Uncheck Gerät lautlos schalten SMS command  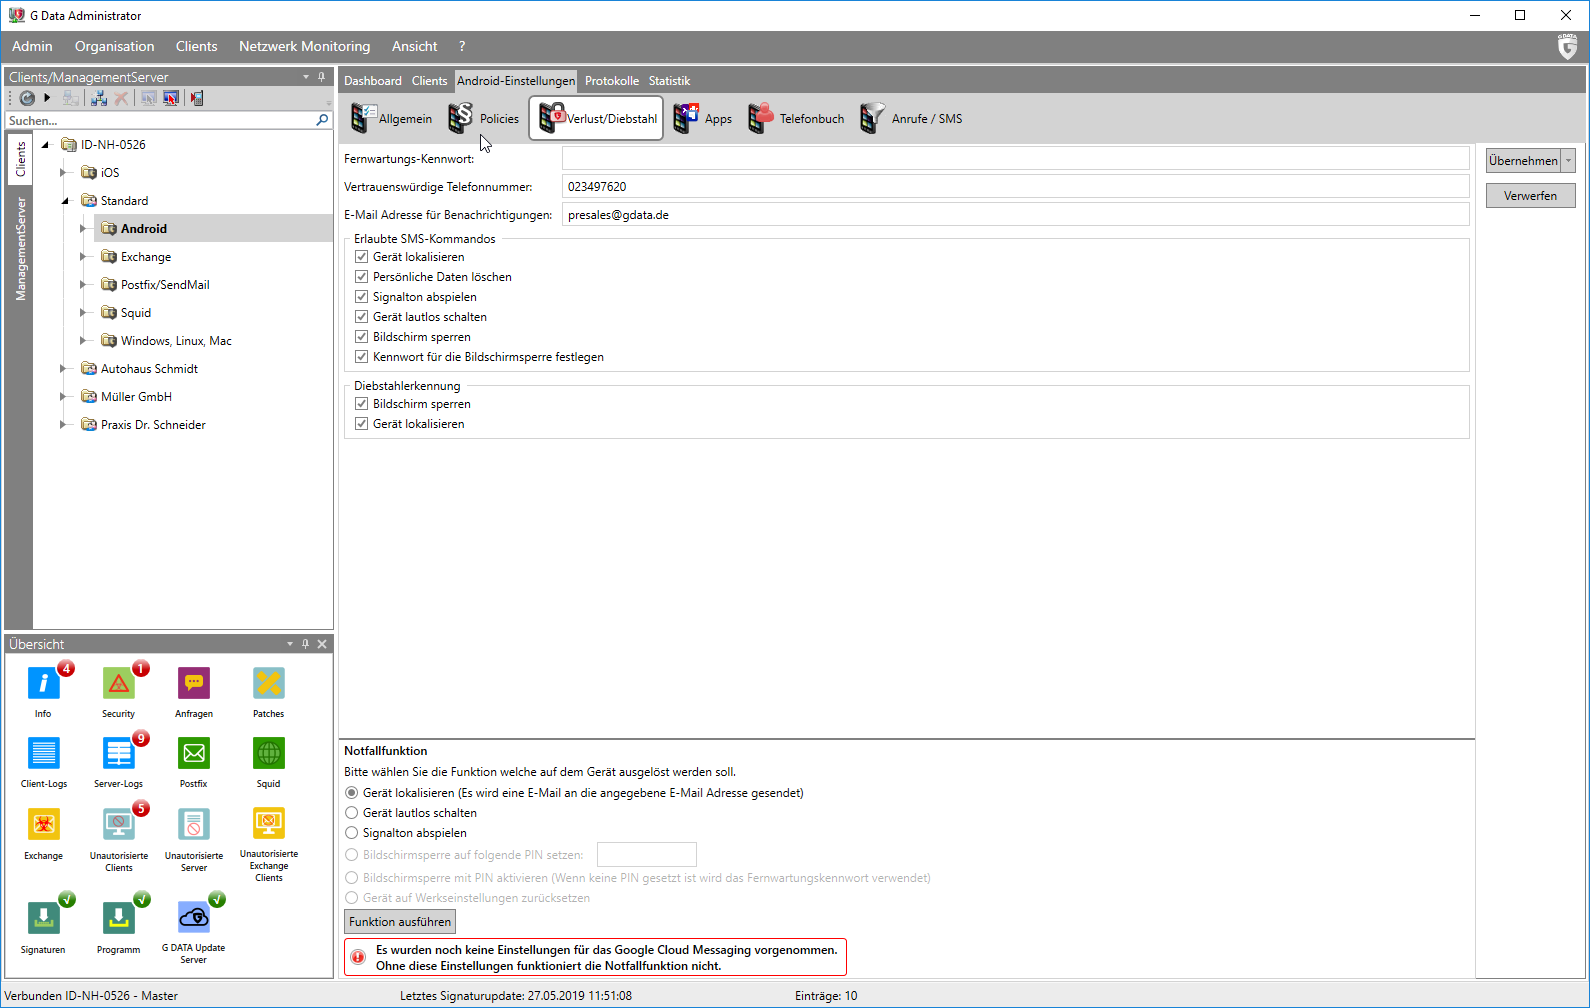[361, 317]
